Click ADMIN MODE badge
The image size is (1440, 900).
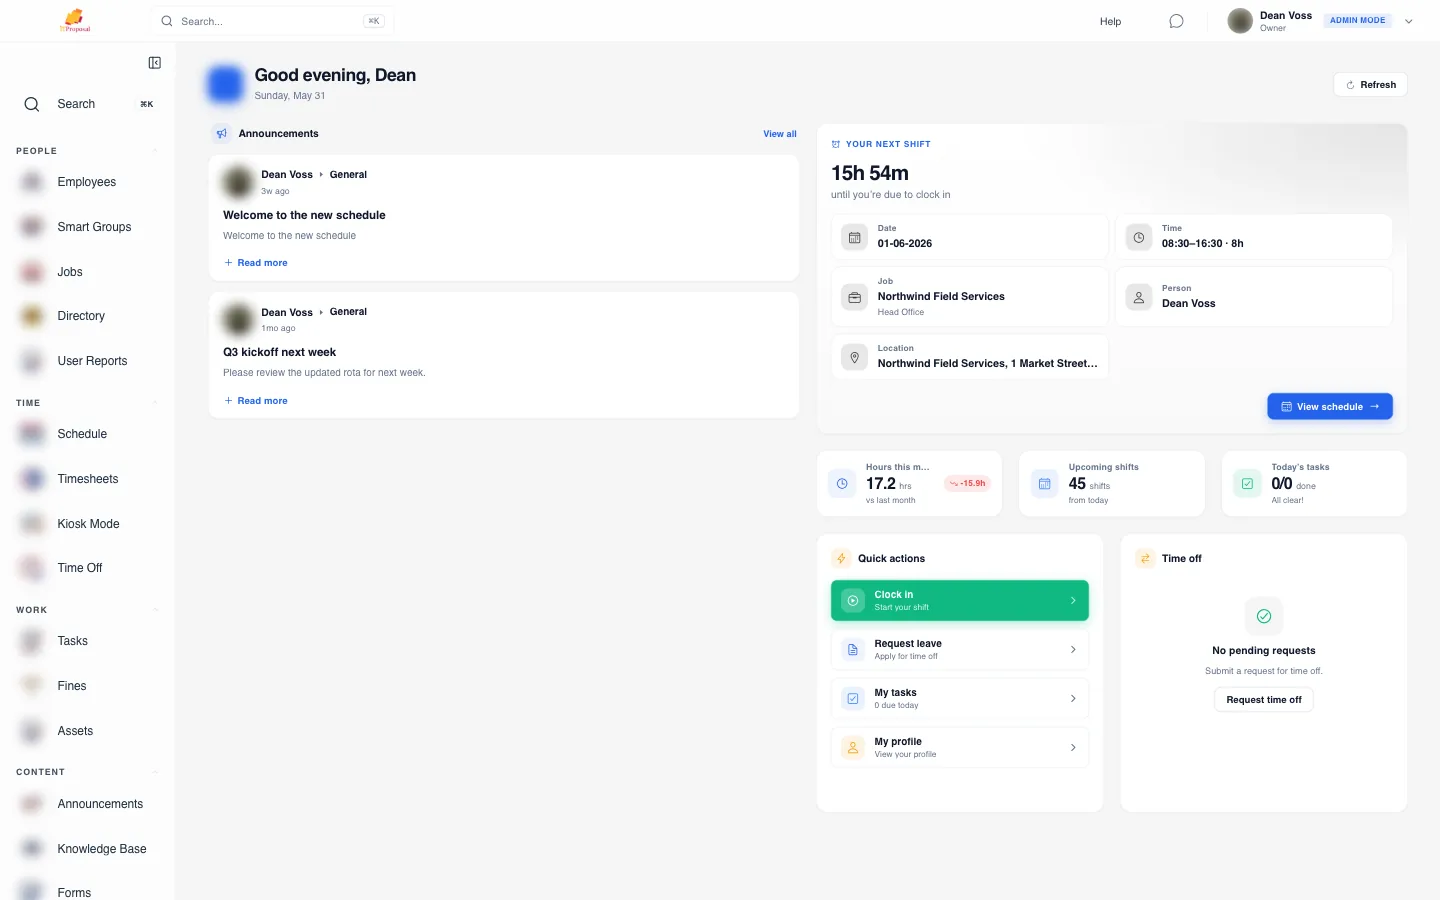tap(1357, 20)
